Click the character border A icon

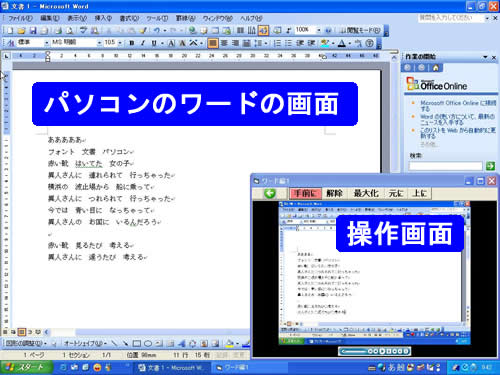pos(171,43)
